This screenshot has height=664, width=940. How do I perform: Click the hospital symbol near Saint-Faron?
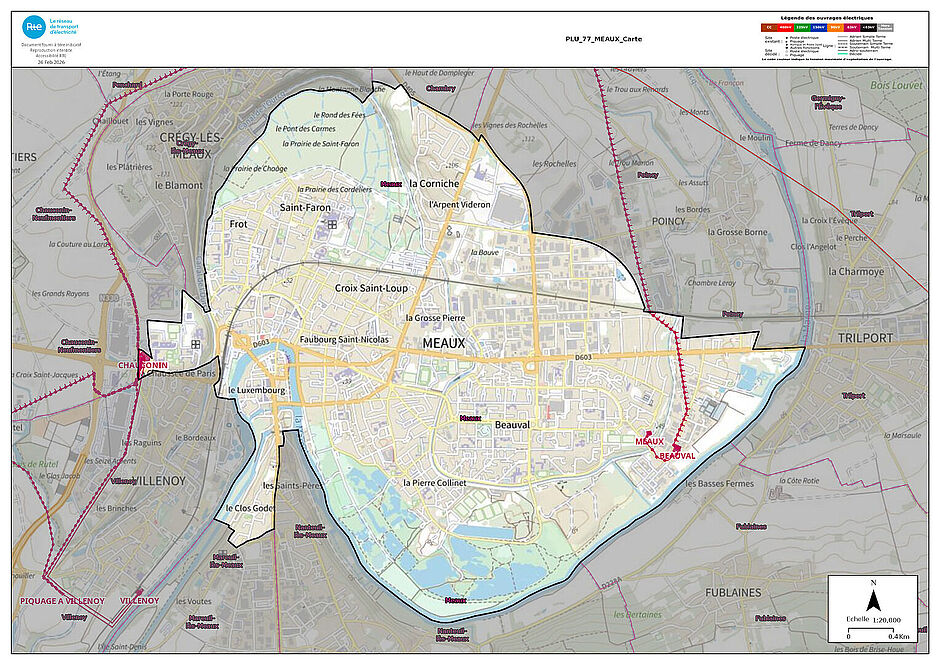tap(332, 225)
